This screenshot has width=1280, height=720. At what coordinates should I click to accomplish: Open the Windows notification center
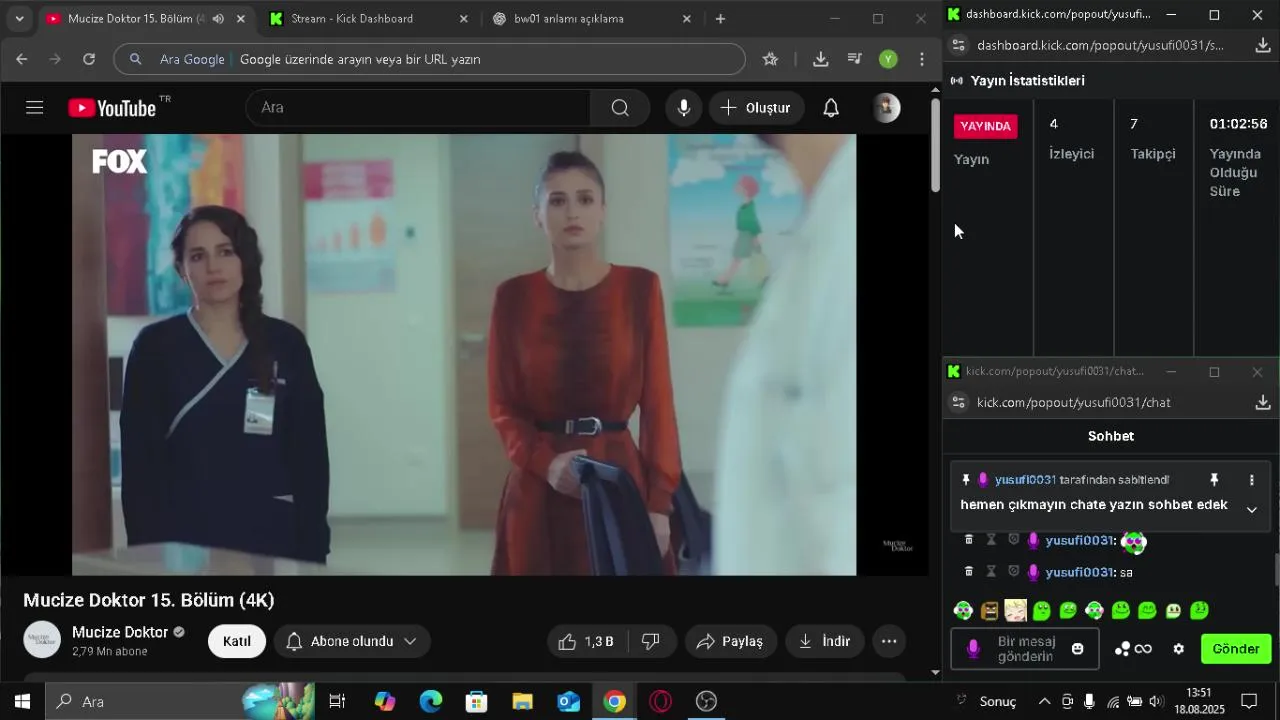1249,701
